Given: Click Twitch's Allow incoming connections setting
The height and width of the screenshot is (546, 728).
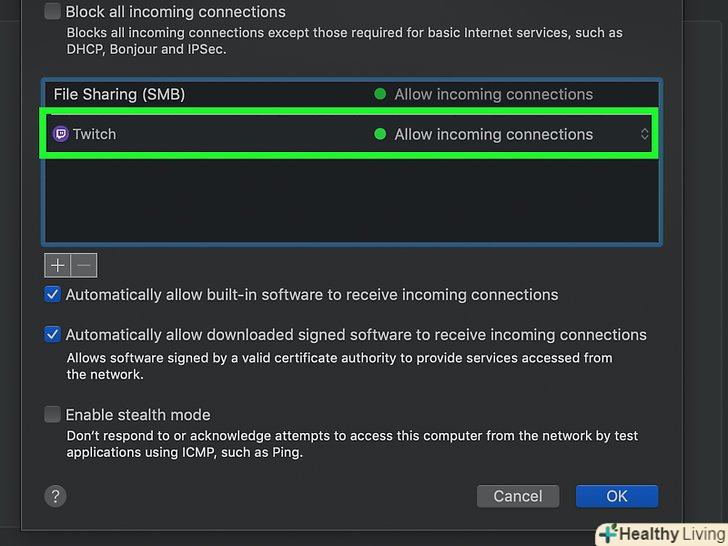Looking at the screenshot, I should click(494, 134).
